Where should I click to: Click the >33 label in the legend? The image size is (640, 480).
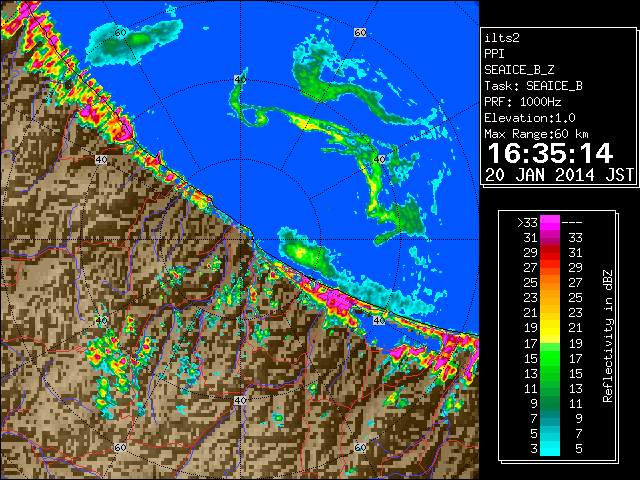coord(527,223)
